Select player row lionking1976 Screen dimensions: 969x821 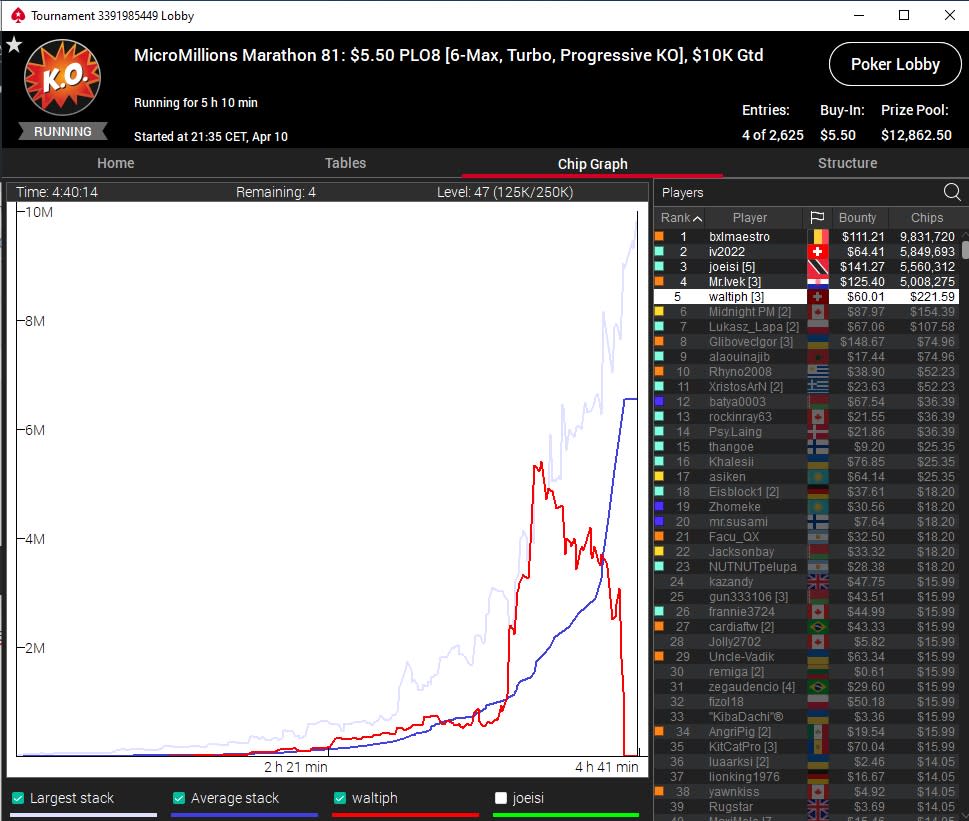point(806,777)
